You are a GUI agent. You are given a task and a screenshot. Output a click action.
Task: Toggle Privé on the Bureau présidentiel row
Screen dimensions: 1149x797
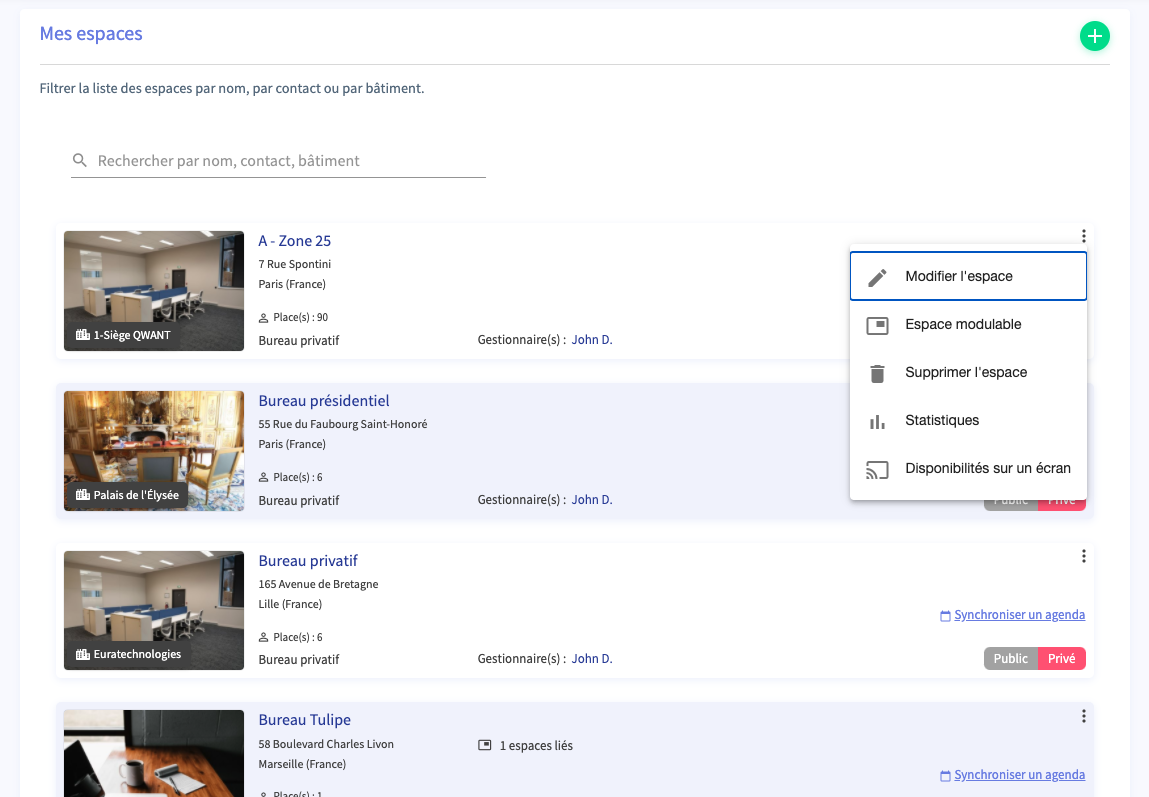tap(1063, 500)
